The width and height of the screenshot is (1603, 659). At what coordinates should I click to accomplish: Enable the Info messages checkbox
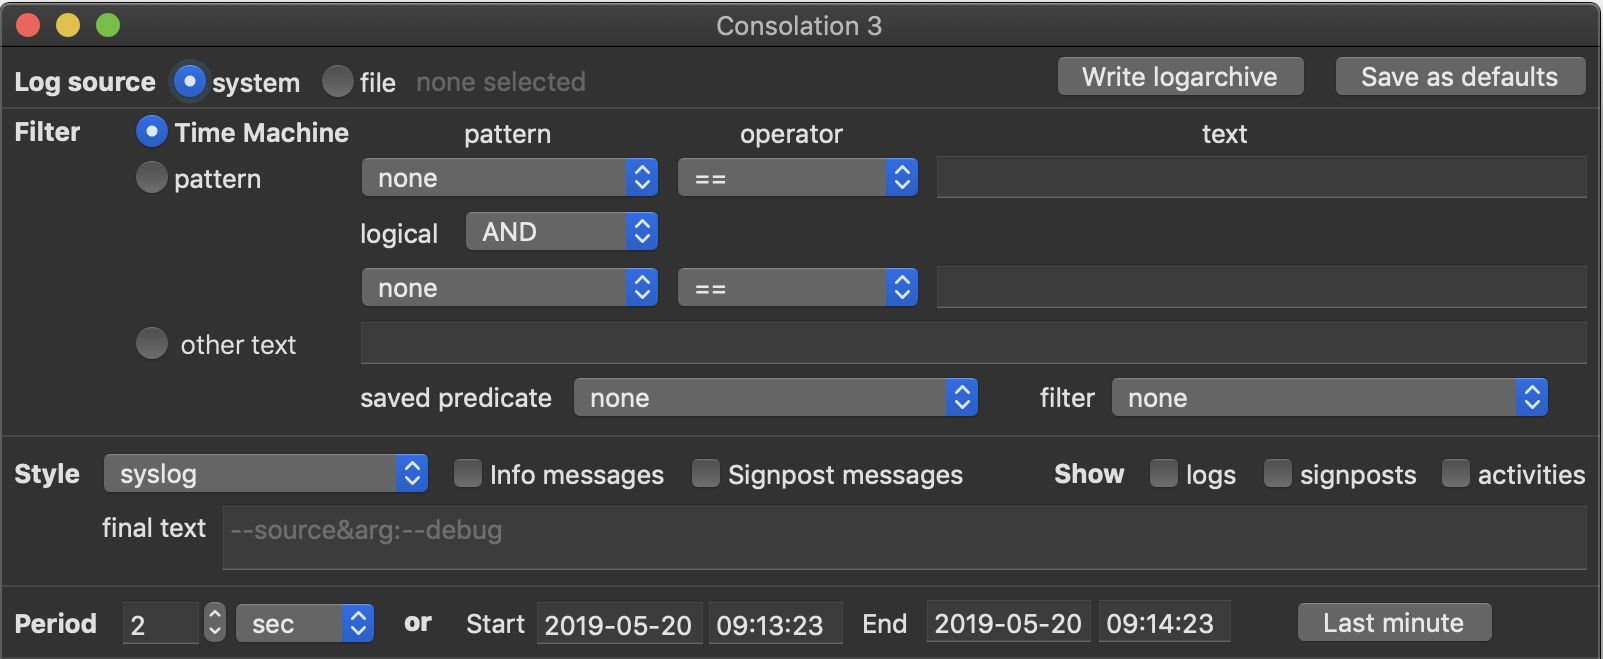click(x=468, y=474)
